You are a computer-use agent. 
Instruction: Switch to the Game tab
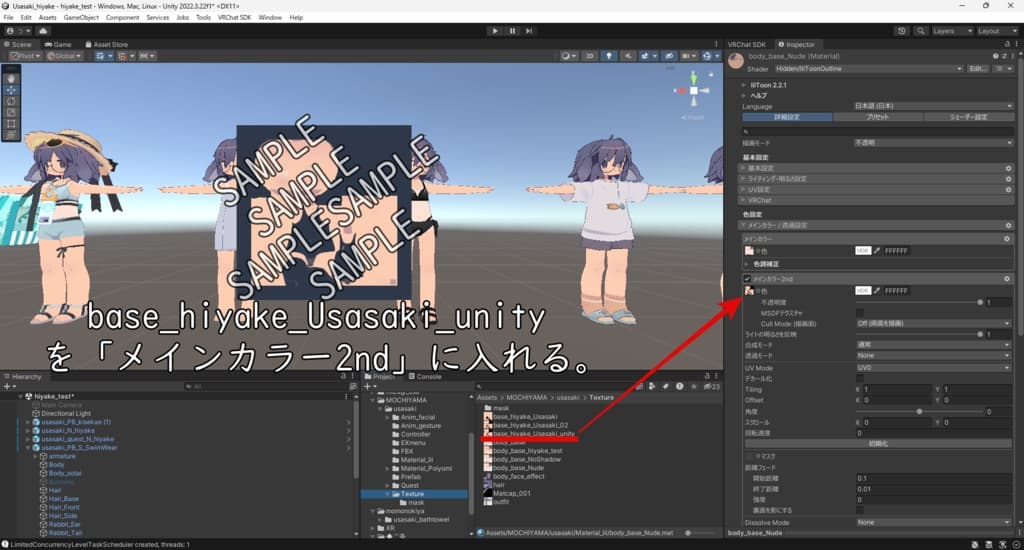coord(57,44)
